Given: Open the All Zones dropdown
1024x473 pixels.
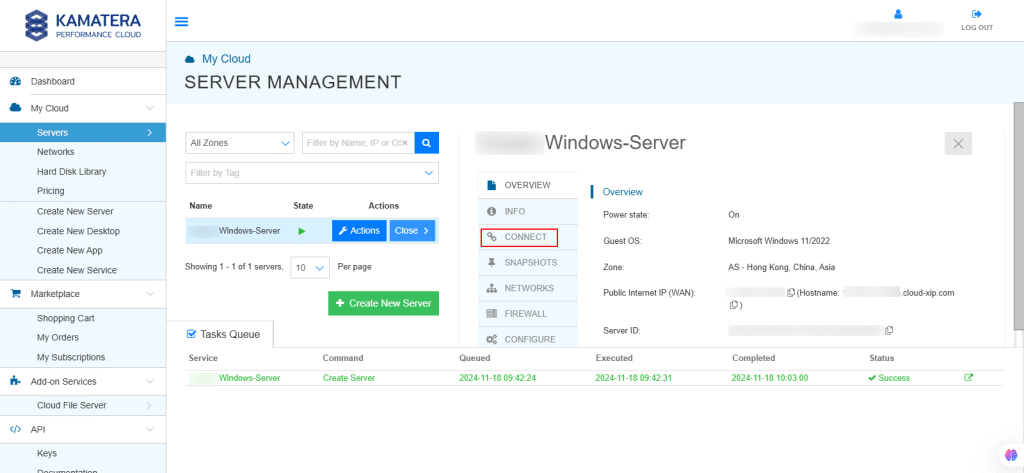Looking at the screenshot, I should click(240, 143).
